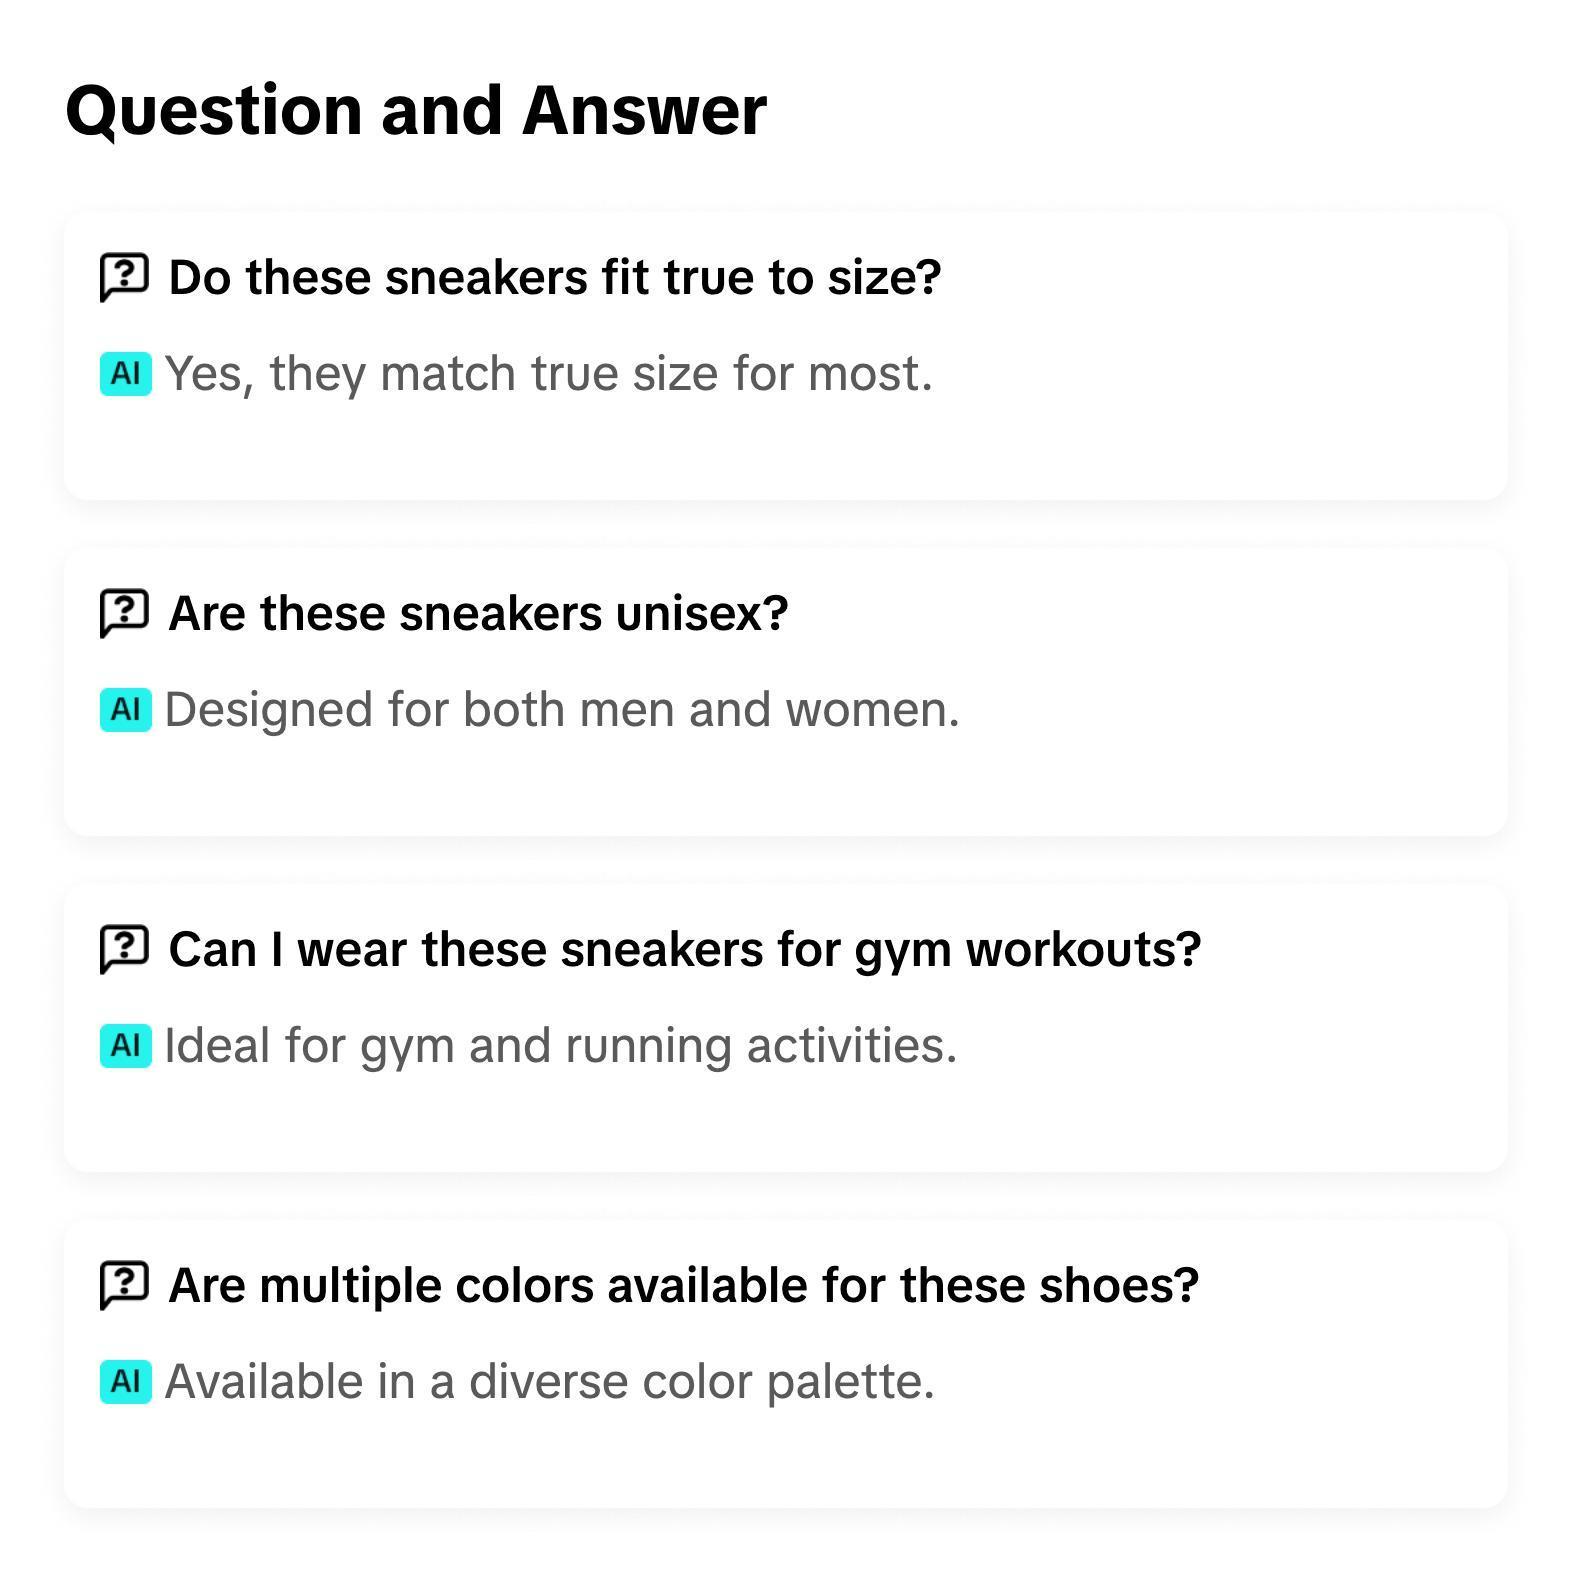The width and height of the screenshot is (1572, 1572).
Task: Select the AI badge under the true-to-size question
Action: pyautogui.click(x=124, y=375)
